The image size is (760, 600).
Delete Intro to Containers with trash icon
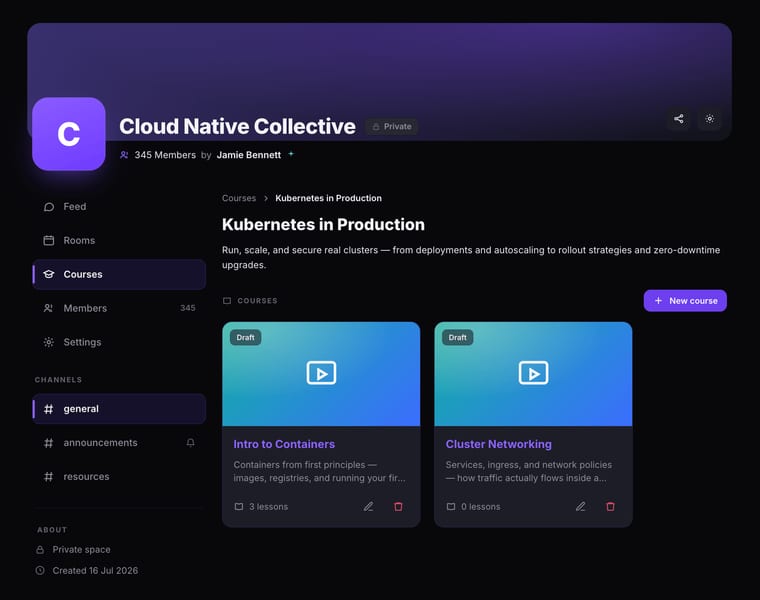[398, 506]
